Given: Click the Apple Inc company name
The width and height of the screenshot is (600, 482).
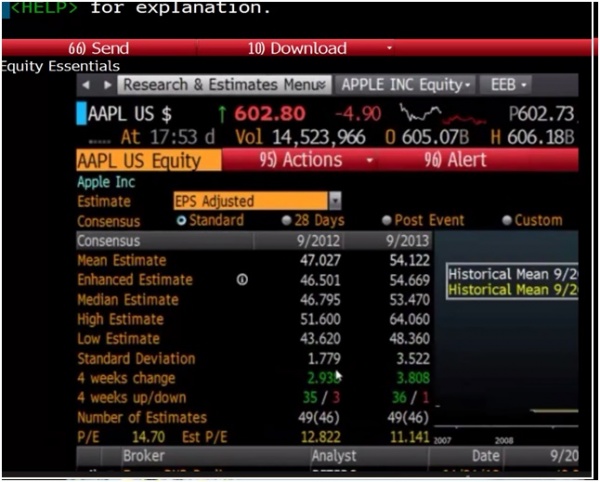Looking at the screenshot, I should (x=106, y=182).
